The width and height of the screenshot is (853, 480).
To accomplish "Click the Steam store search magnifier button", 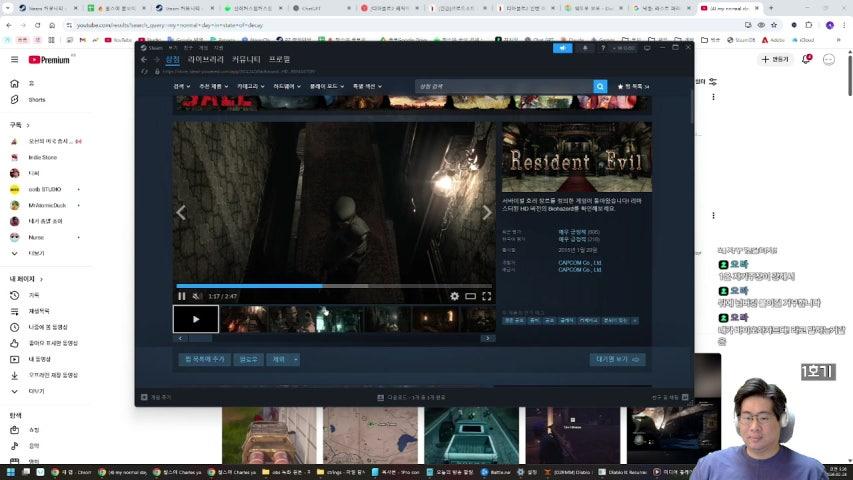I will pos(600,87).
